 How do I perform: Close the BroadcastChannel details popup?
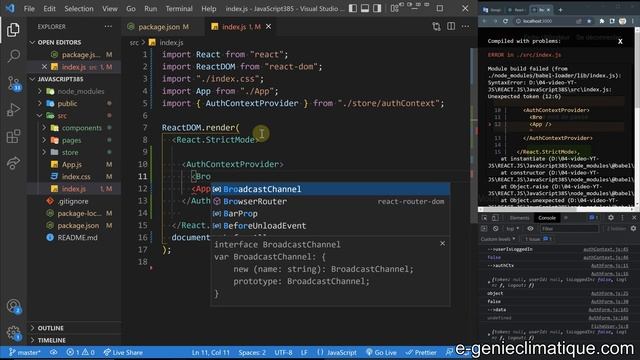click(x=442, y=243)
